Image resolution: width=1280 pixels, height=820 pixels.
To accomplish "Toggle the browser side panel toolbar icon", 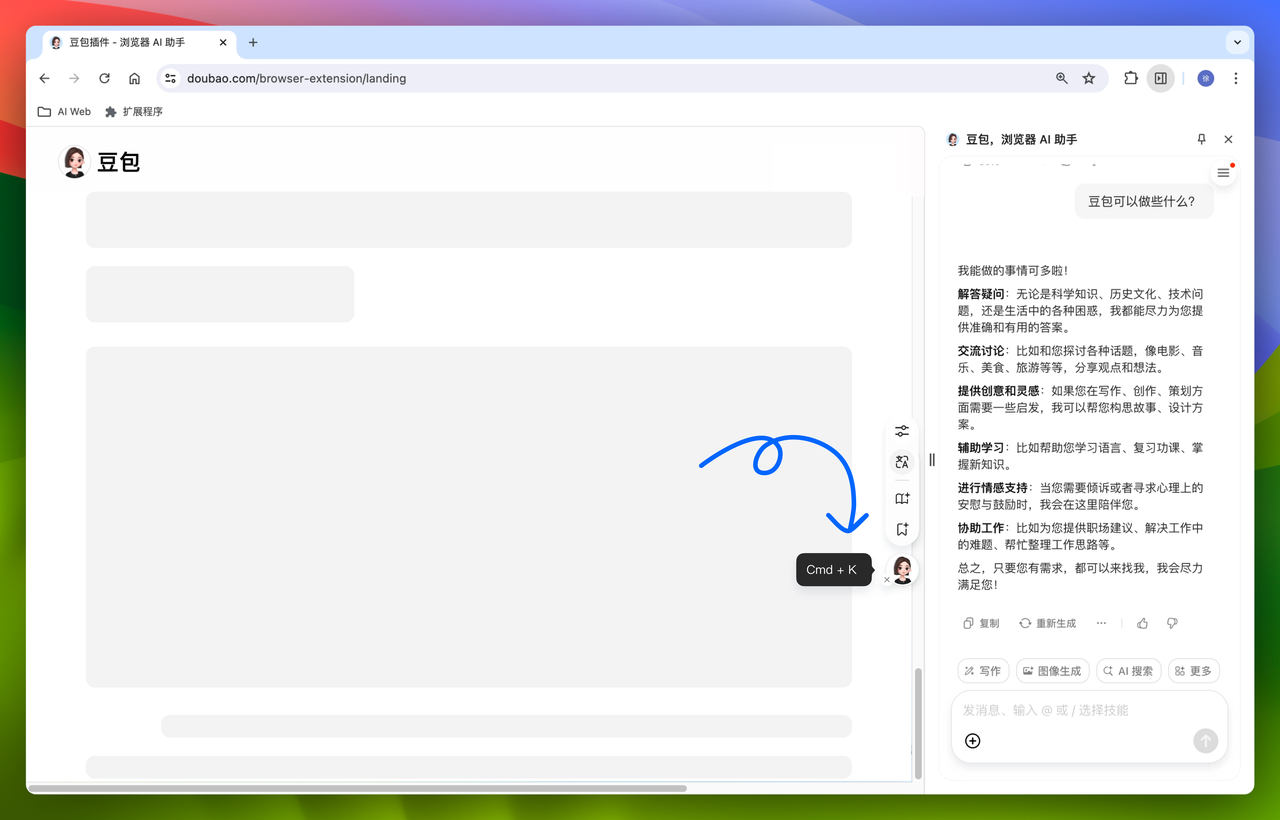I will click(1160, 78).
